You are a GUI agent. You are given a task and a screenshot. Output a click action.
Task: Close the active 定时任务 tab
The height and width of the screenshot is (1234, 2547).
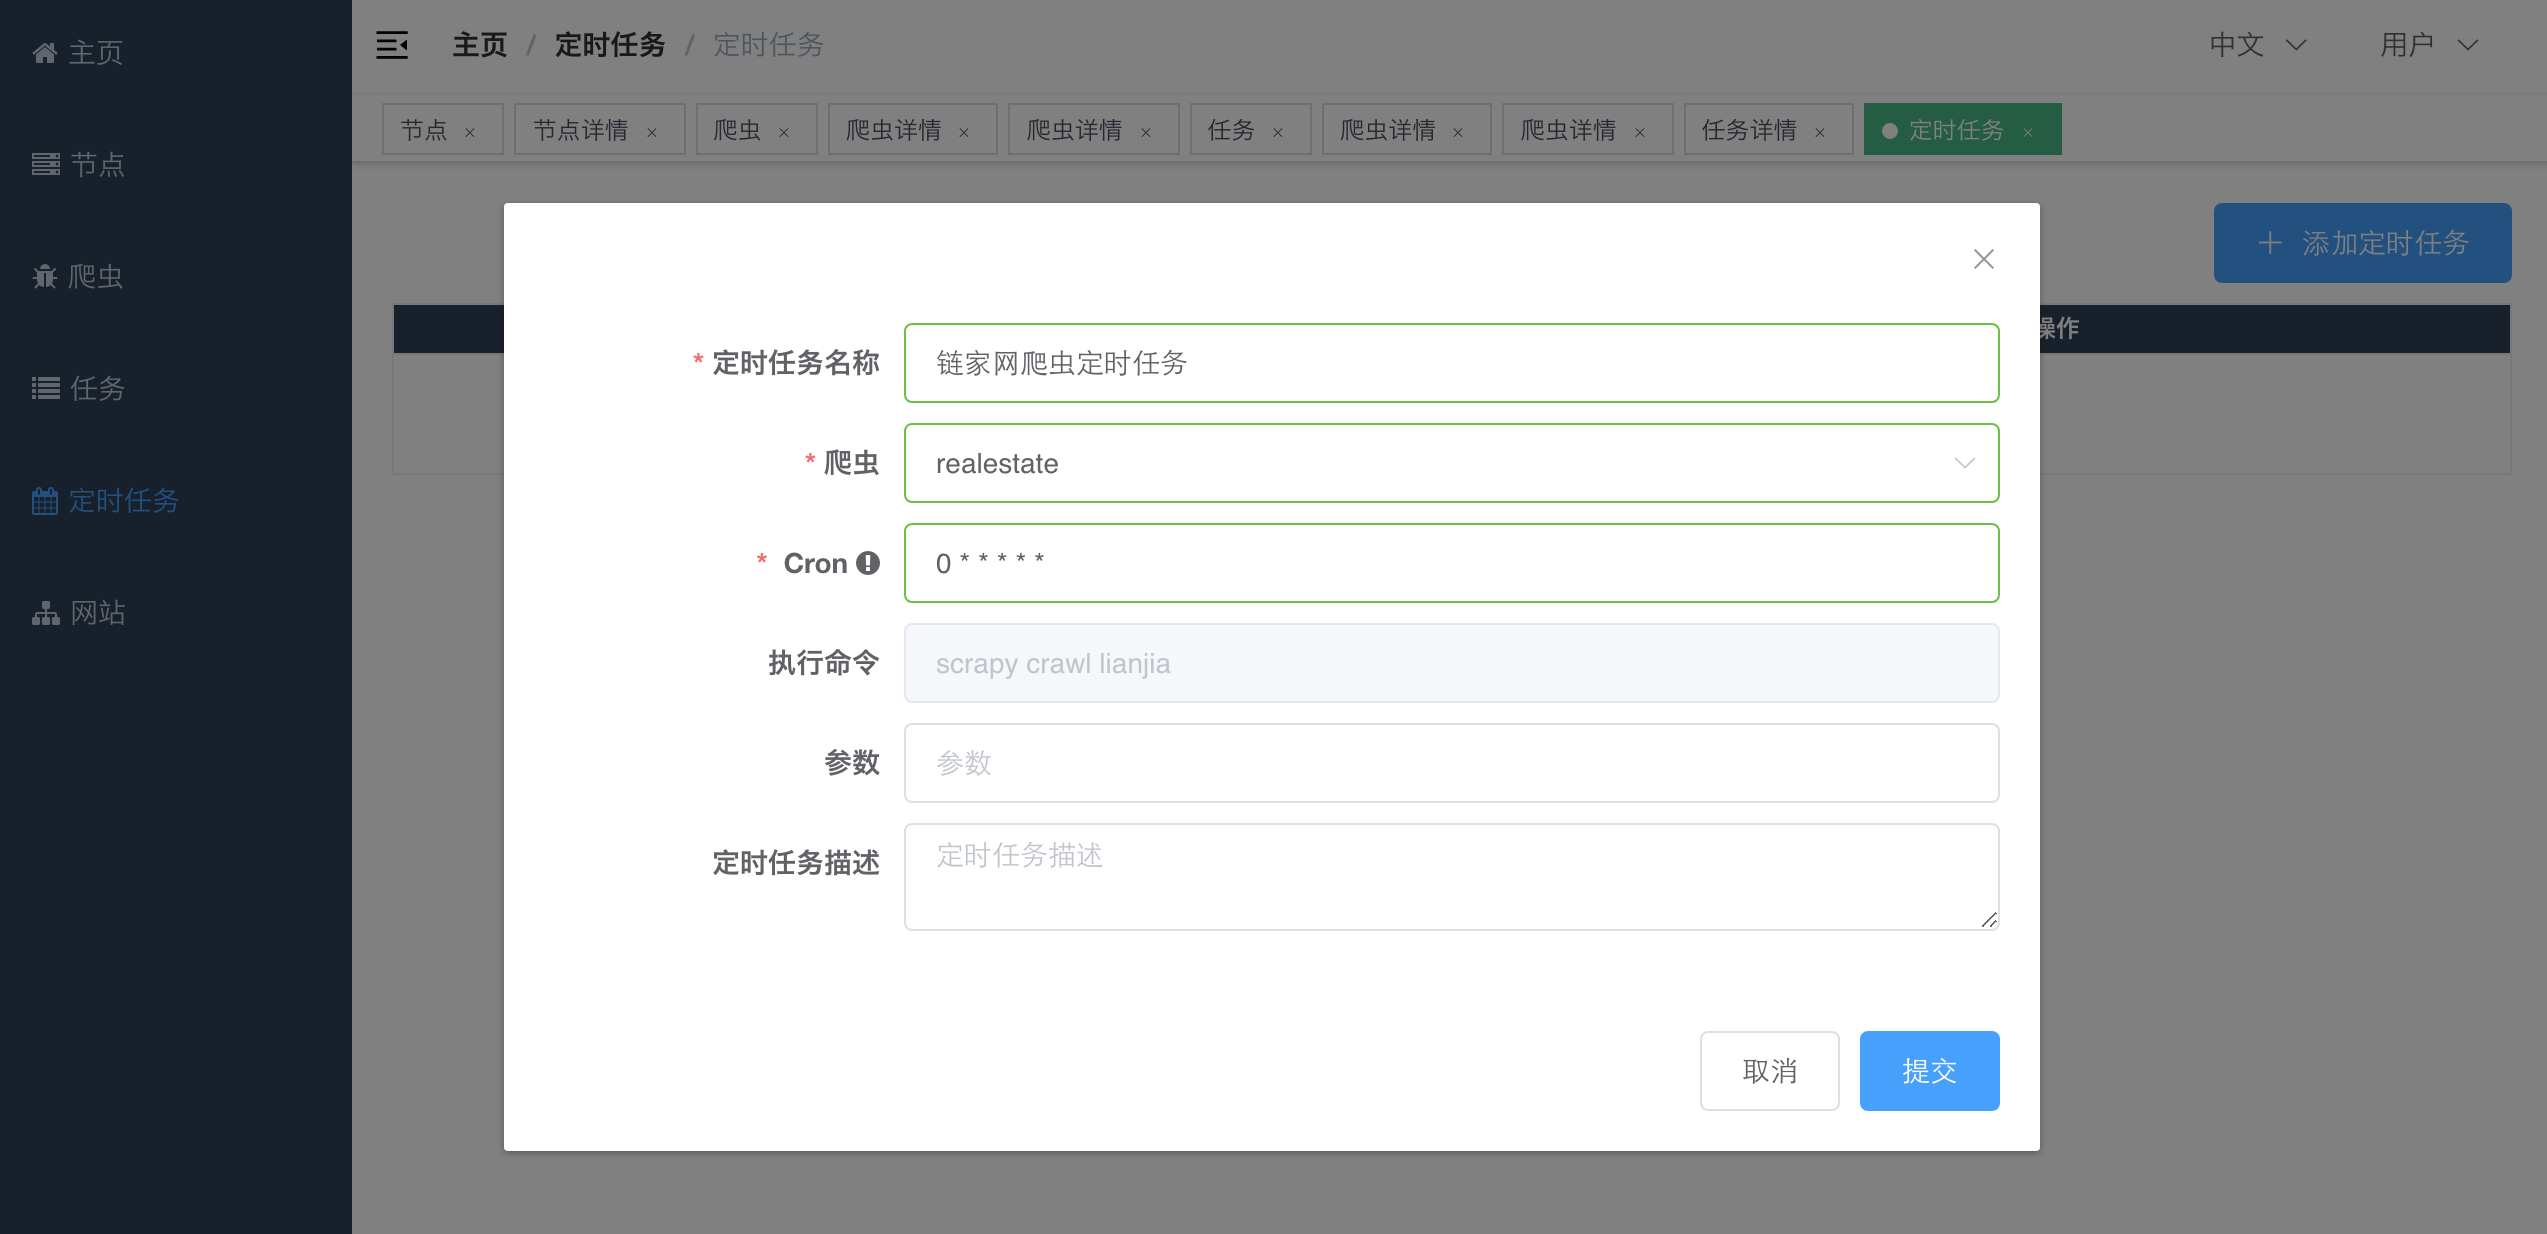point(2028,132)
